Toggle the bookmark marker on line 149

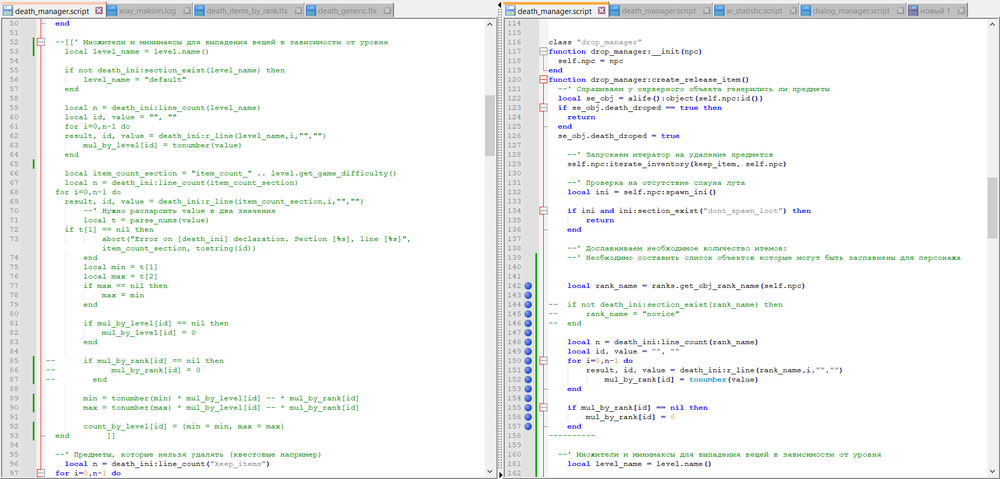528,351
